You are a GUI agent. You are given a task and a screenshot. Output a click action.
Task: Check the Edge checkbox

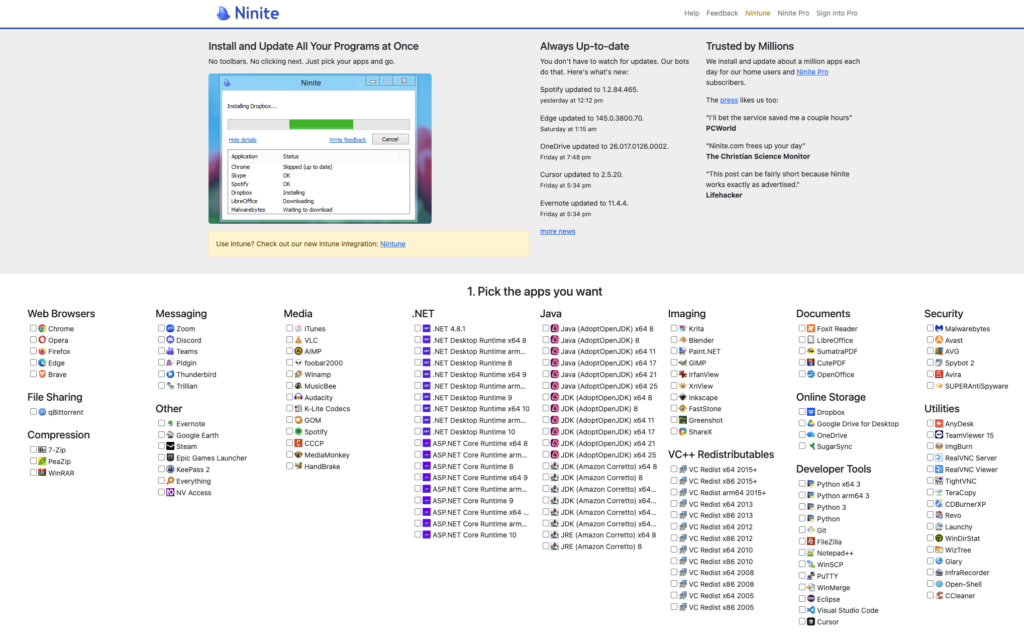33,362
